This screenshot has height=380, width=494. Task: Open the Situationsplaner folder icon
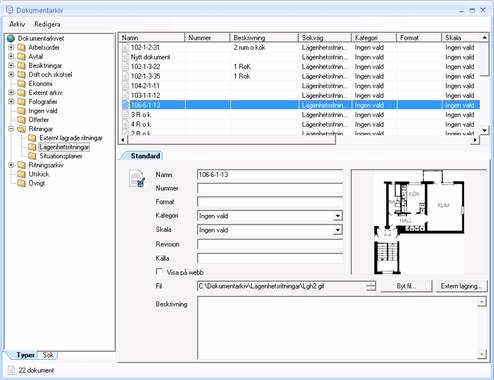pyautogui.click(x=32, y=156)
